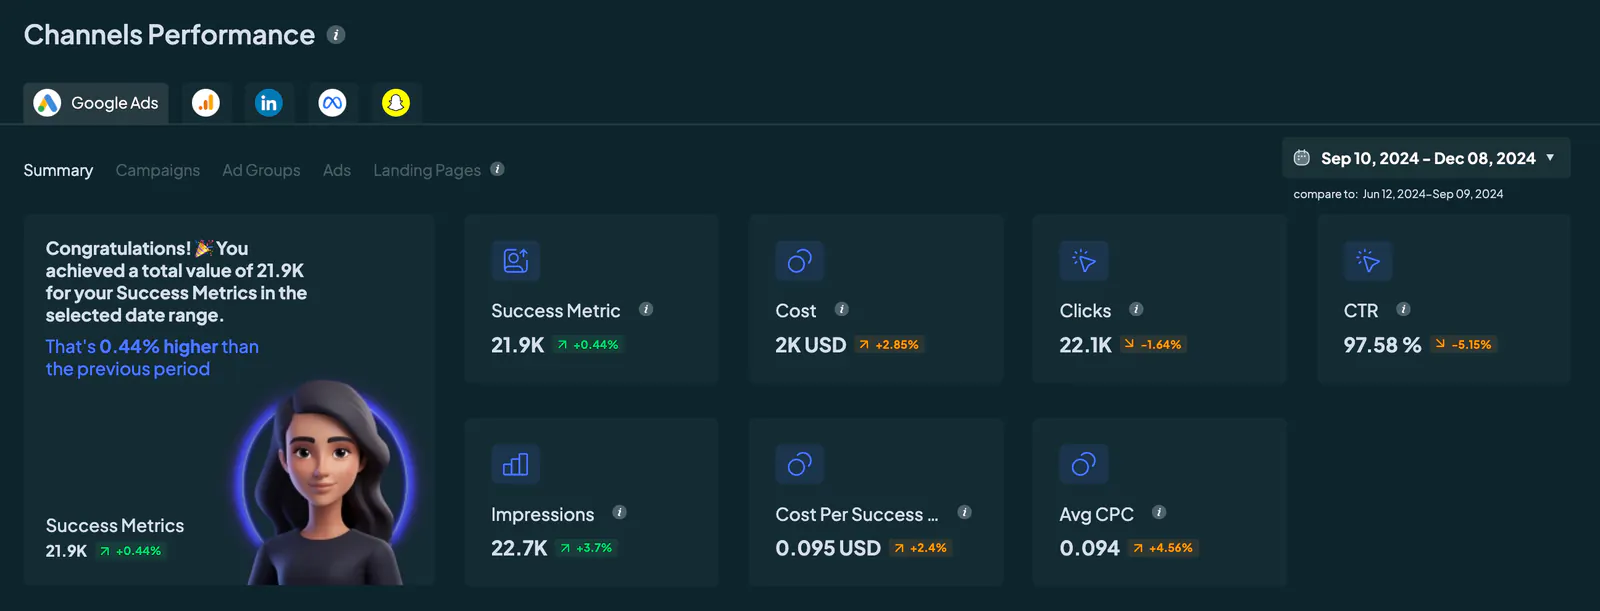Image resolution: width=1600 pixels, height=611 pixels.
Task: Open the Google Analytics channel tab
Action: pyautogui.click(x=206, y=103)
